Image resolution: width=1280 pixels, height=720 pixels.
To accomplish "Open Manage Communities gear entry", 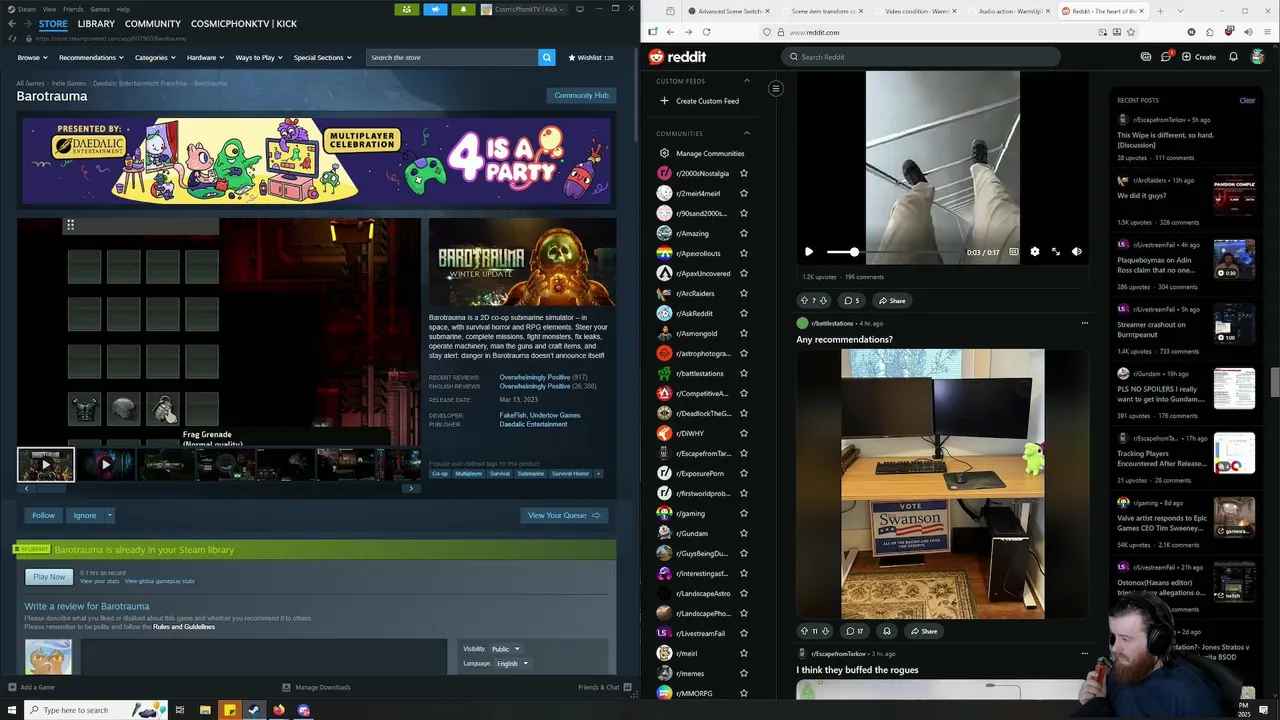I will [x=701, y=153].
